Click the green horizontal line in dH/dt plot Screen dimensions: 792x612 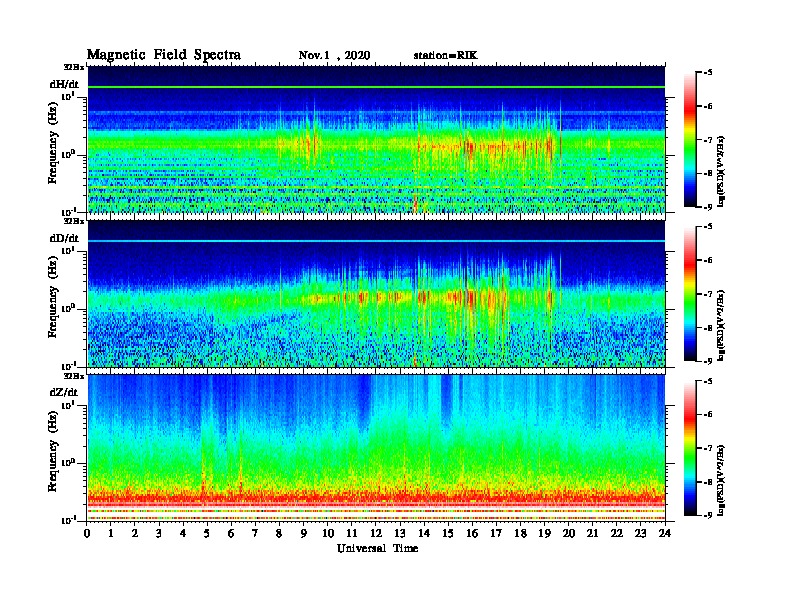376,87
